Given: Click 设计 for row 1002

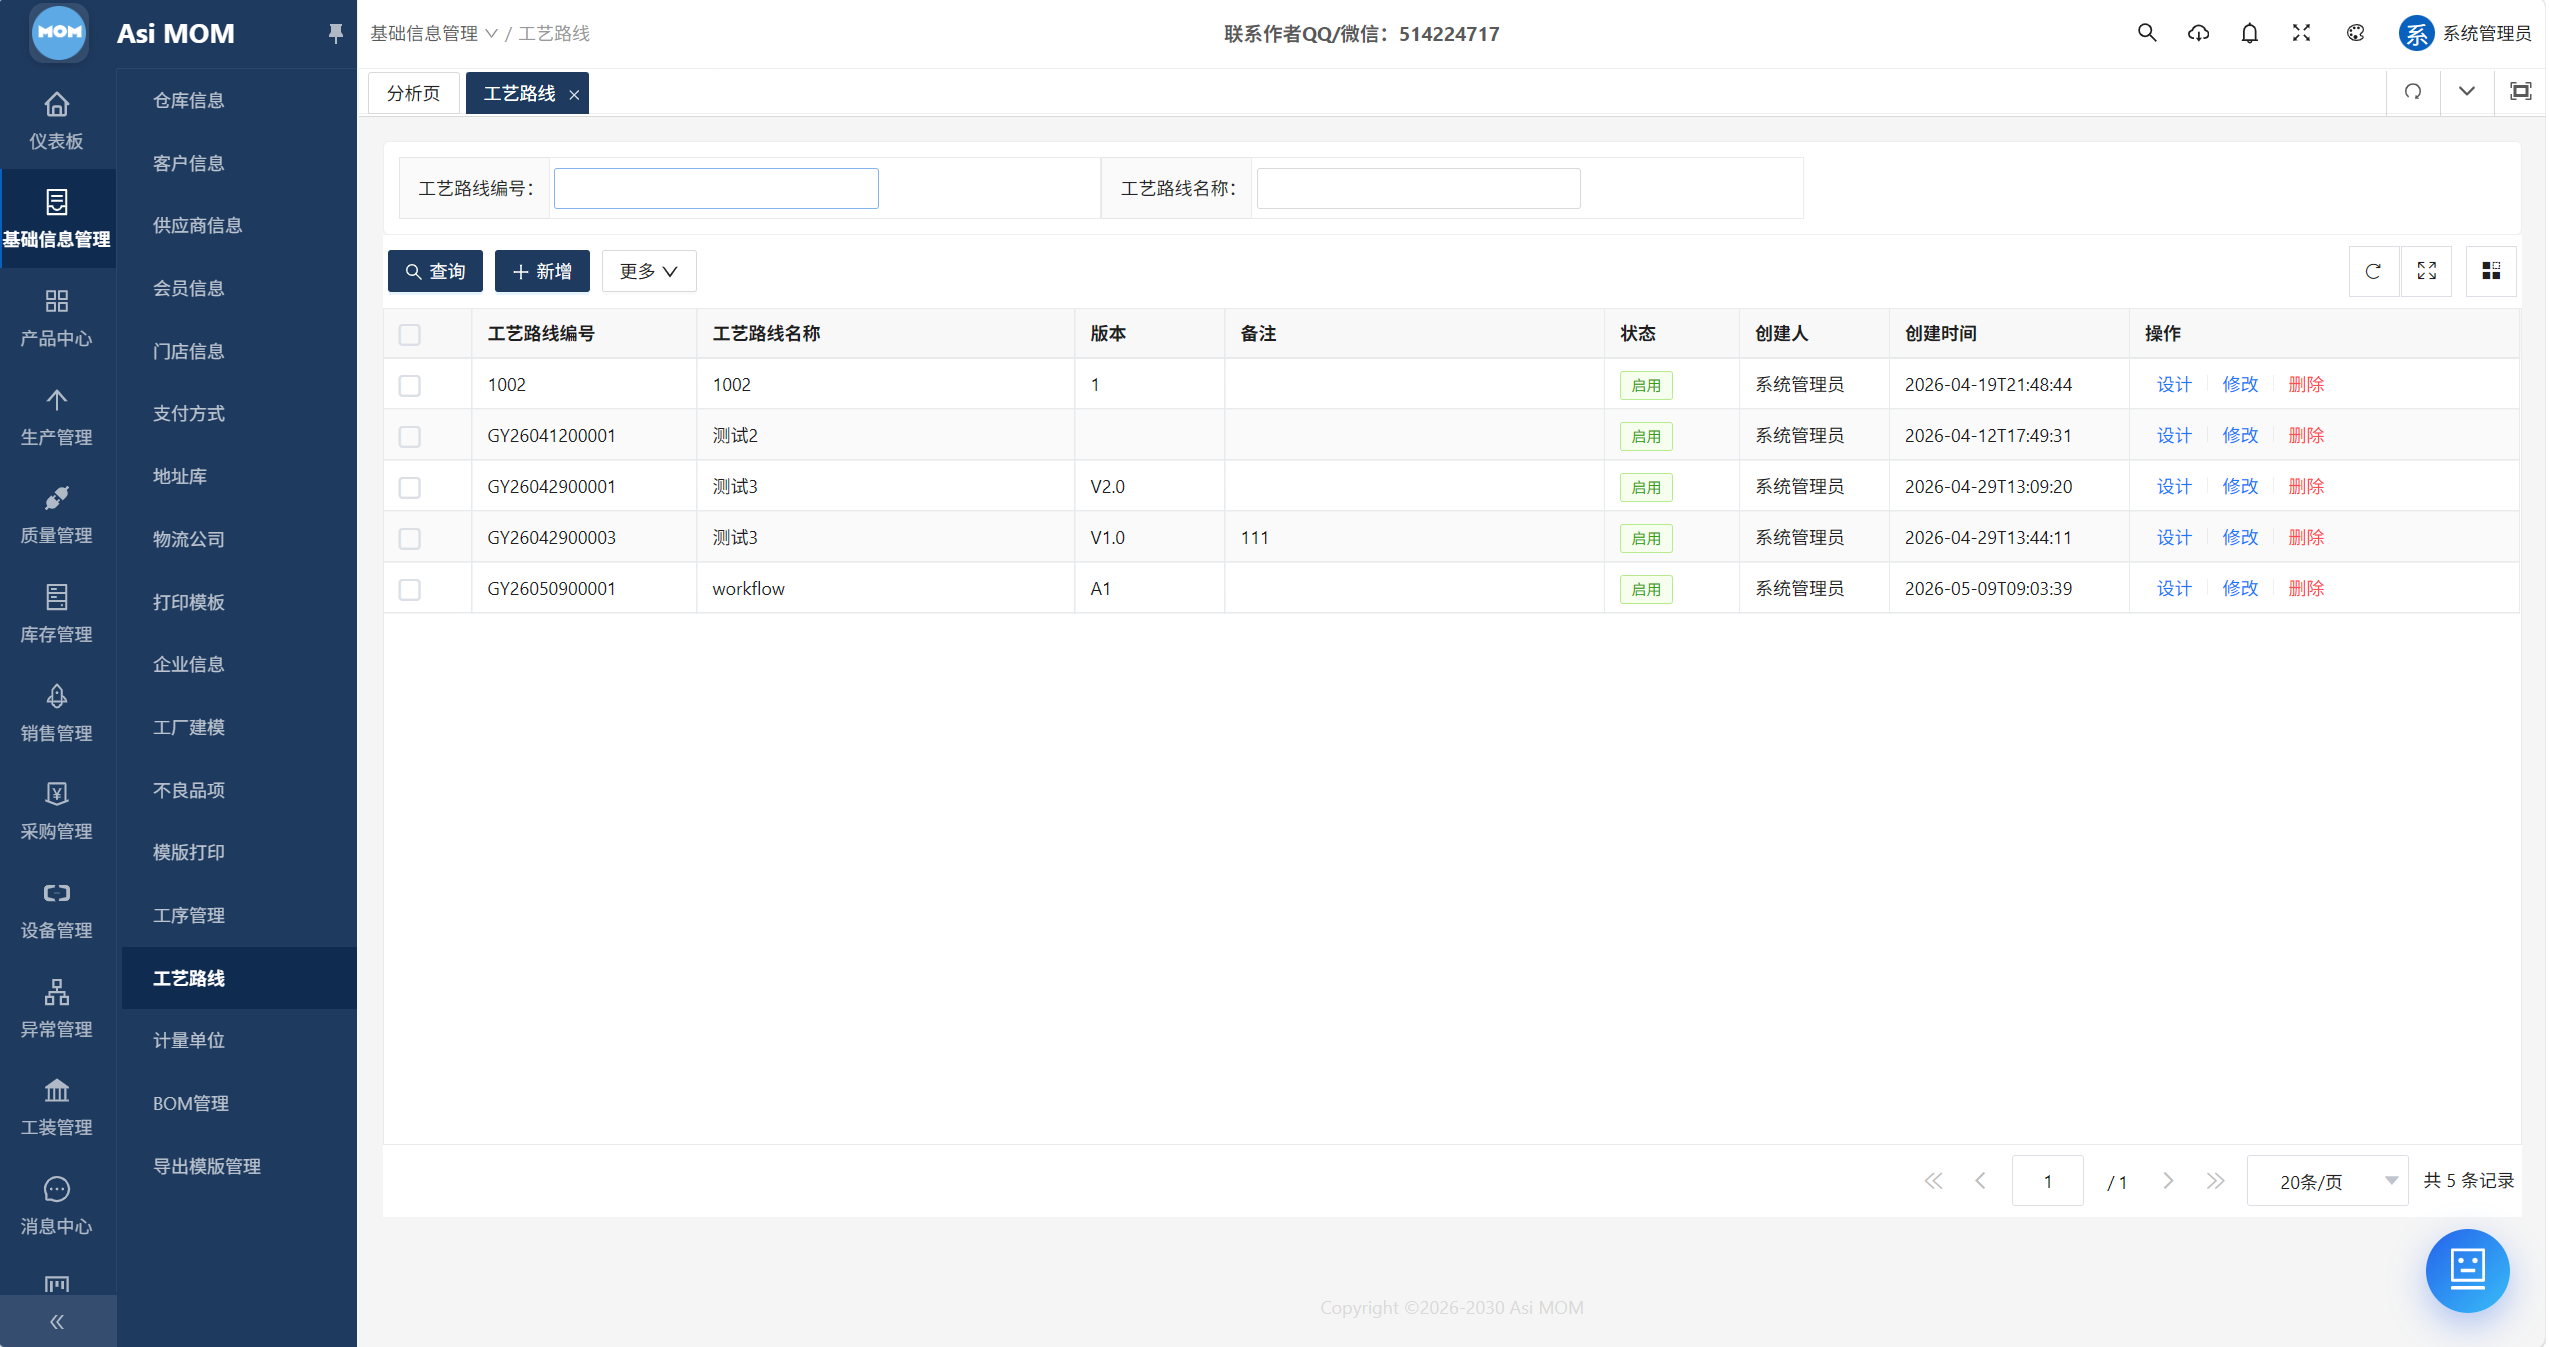Looking at the screenshot, I should 2174,384.
